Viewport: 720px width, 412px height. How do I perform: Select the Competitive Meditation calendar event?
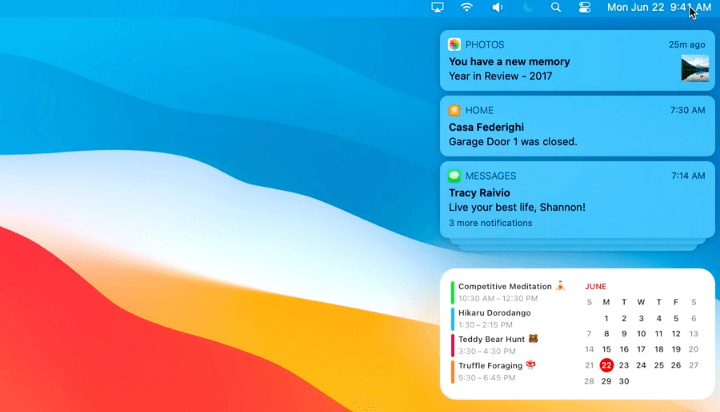505,292
